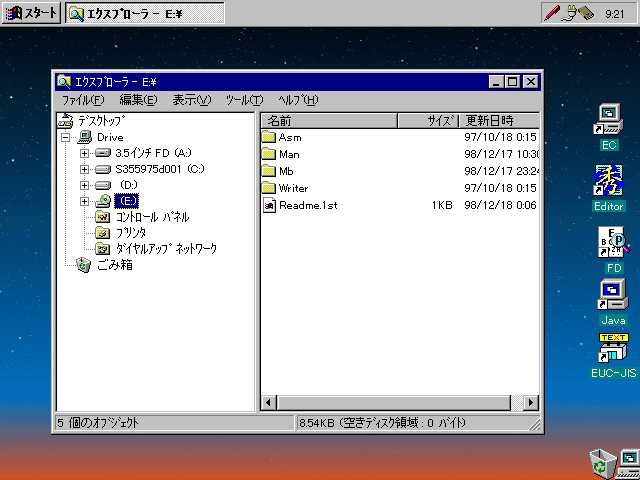Viewport: 640px width, 480px height.
Task: Open the ファイル(F) menu
Action: click(x=83, y=100)
